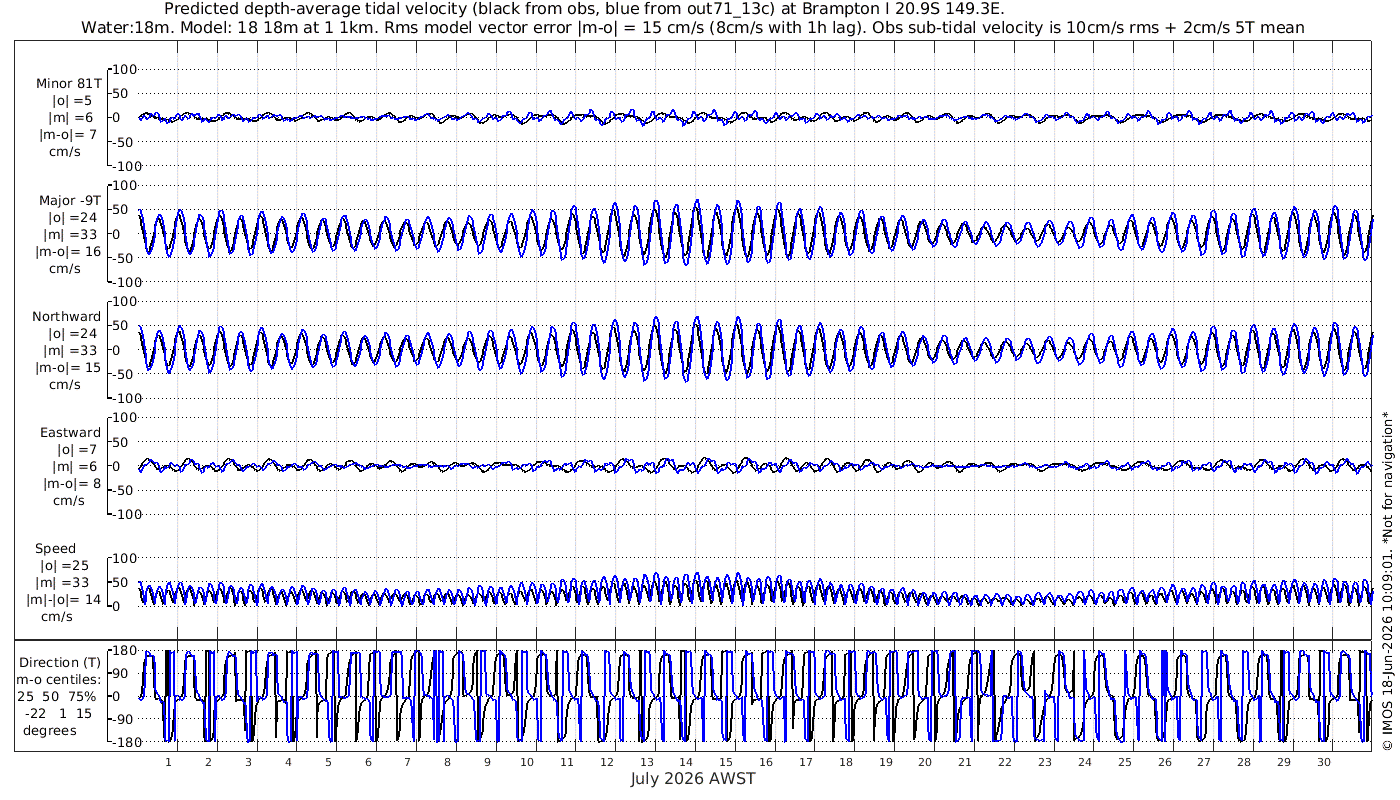
Task: Click day '20' on the x-axis
Action: 925,761
